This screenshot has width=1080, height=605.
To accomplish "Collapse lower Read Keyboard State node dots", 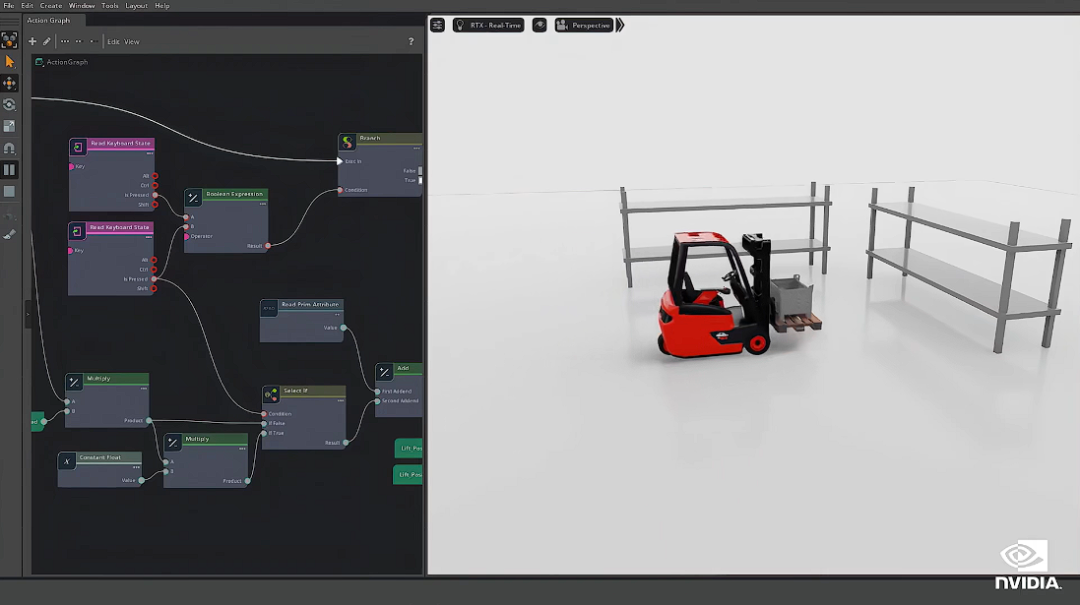I will pos(148,237).
